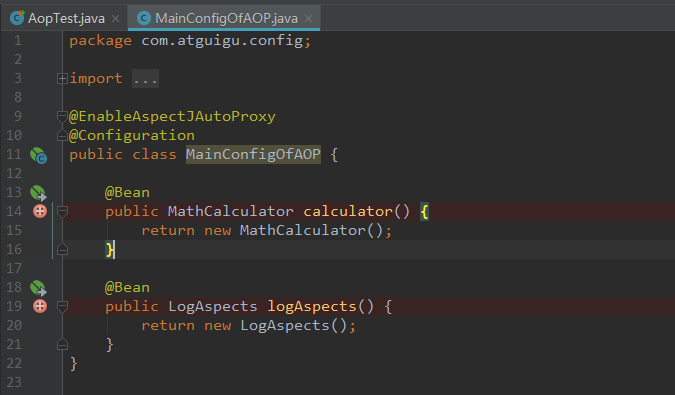Click the folded import ellipsis placeholder

point(145,79)
